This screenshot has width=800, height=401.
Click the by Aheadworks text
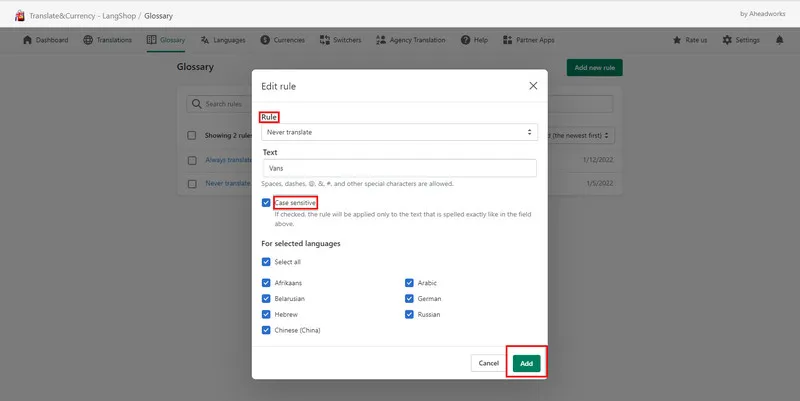click(x=763, y=14)
